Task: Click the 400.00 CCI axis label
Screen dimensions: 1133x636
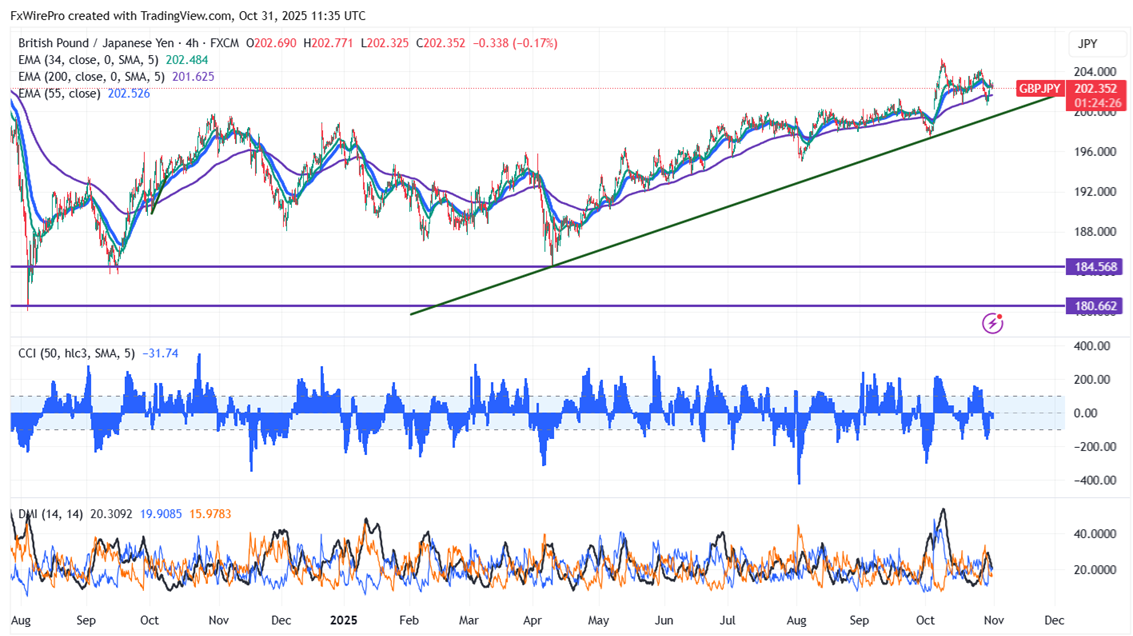Action: point(1092,346)
